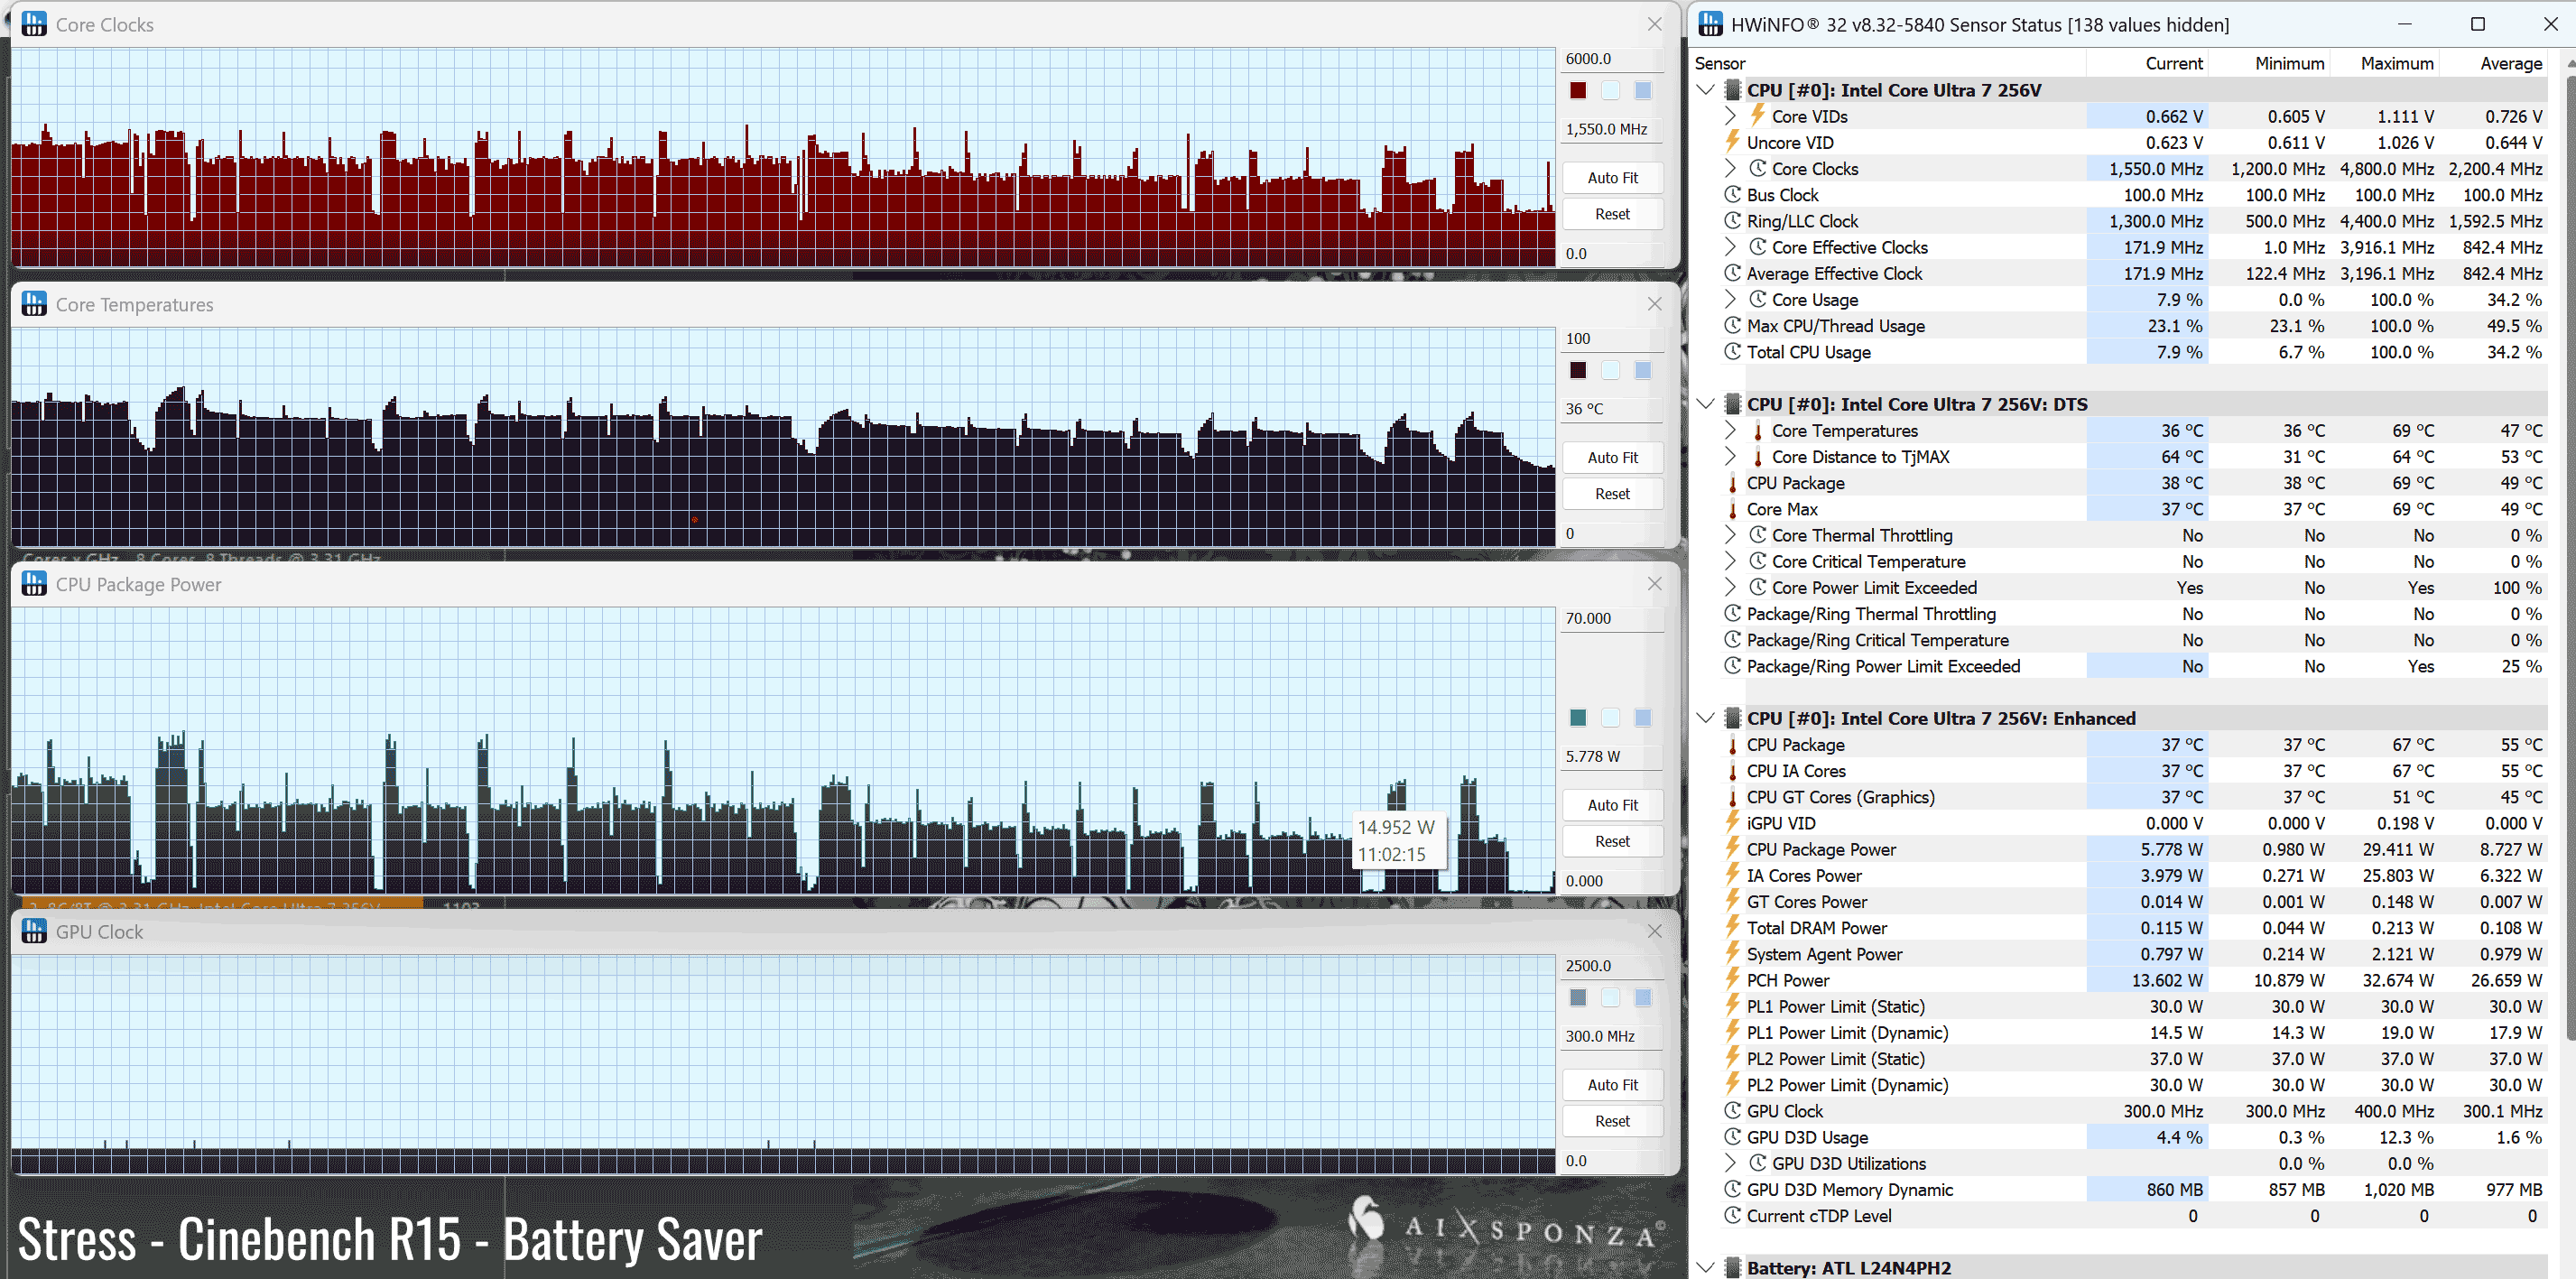
Task: Close the GPU Clock graph window
Action: (1654, 931)
